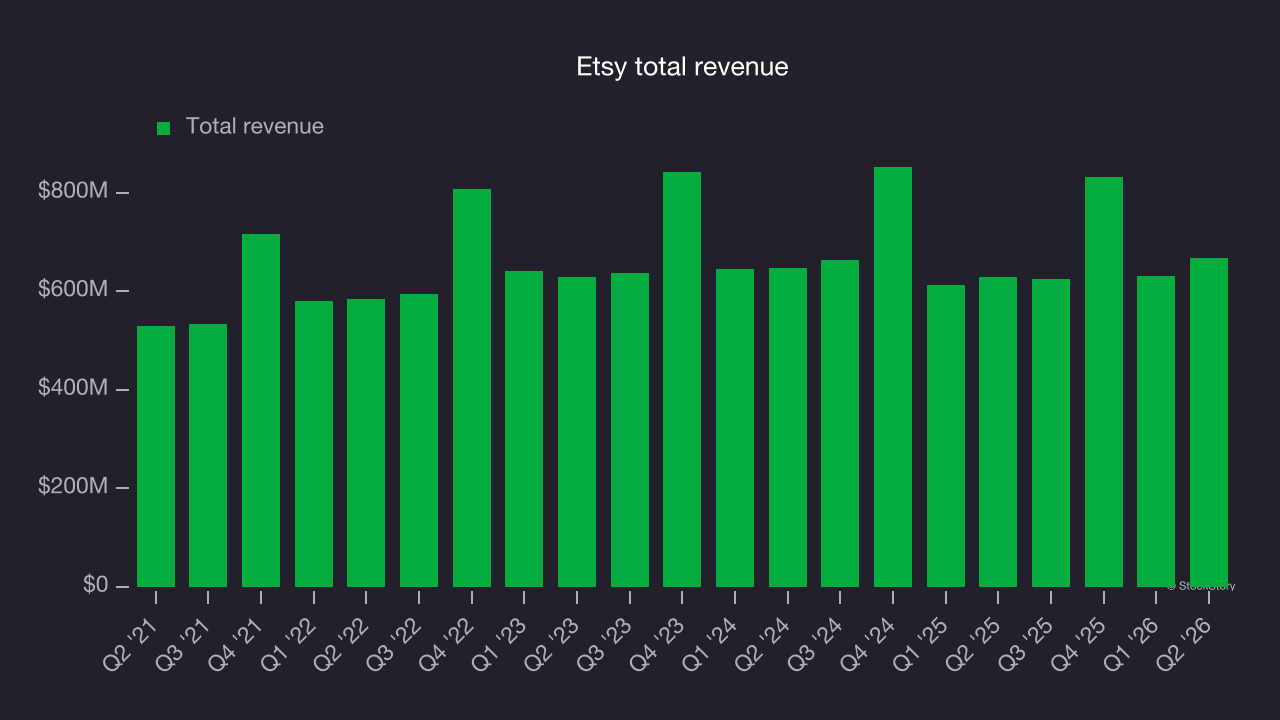
Task: Select the Q1 '22 revenue bar
Action: coord(314,444)
